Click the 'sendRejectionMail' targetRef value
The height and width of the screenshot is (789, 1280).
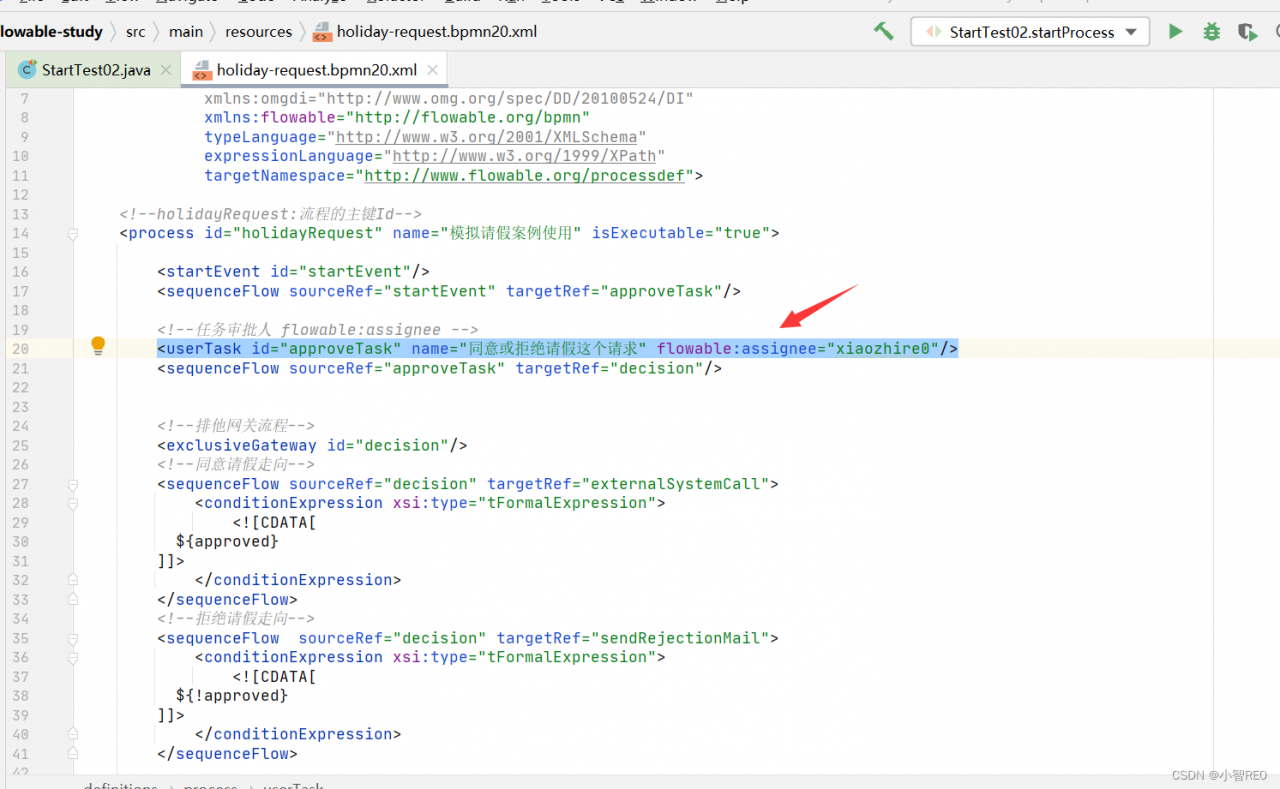click(679, 638)
